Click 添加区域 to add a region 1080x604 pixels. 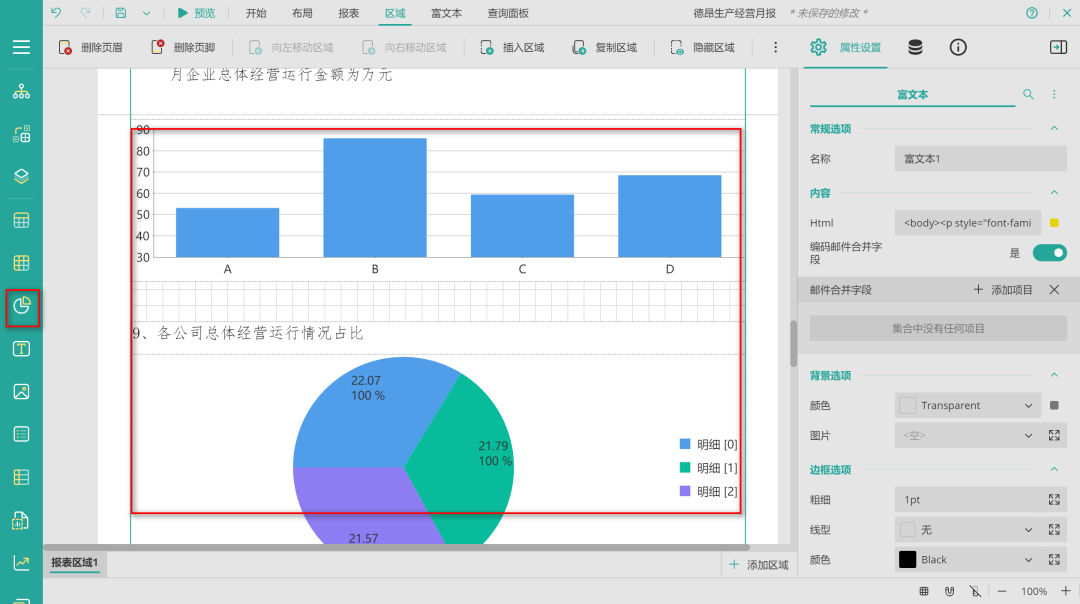(759, 565)
